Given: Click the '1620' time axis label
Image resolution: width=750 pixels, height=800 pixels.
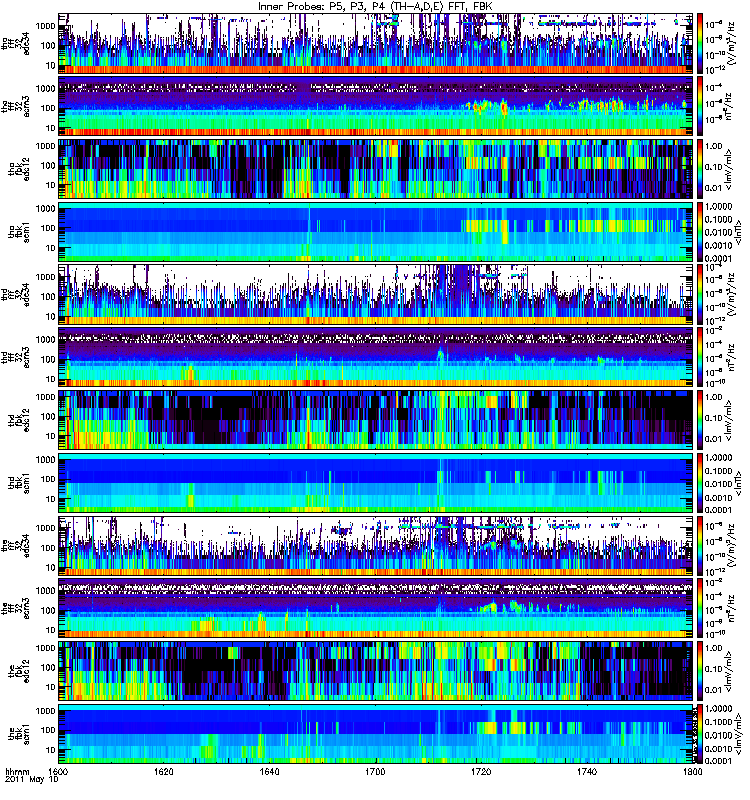Looking at the screenshot, I should tap(163, 771).
